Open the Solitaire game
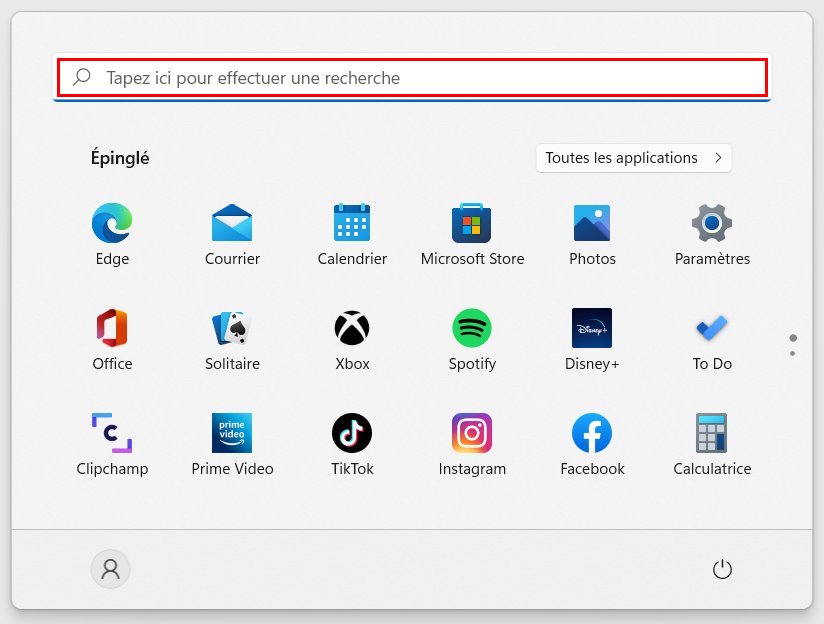 click(232, 340)
